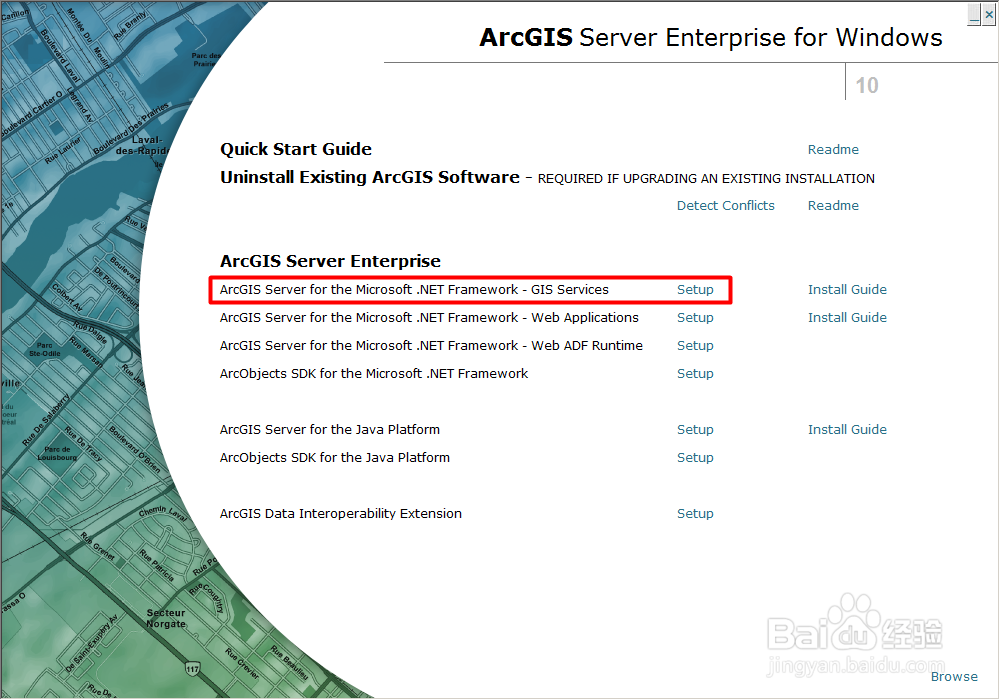
Task: Click 'ArcObjects SDK for the Microsoft .NET Framework' text
Action: (x=374, y=374)
